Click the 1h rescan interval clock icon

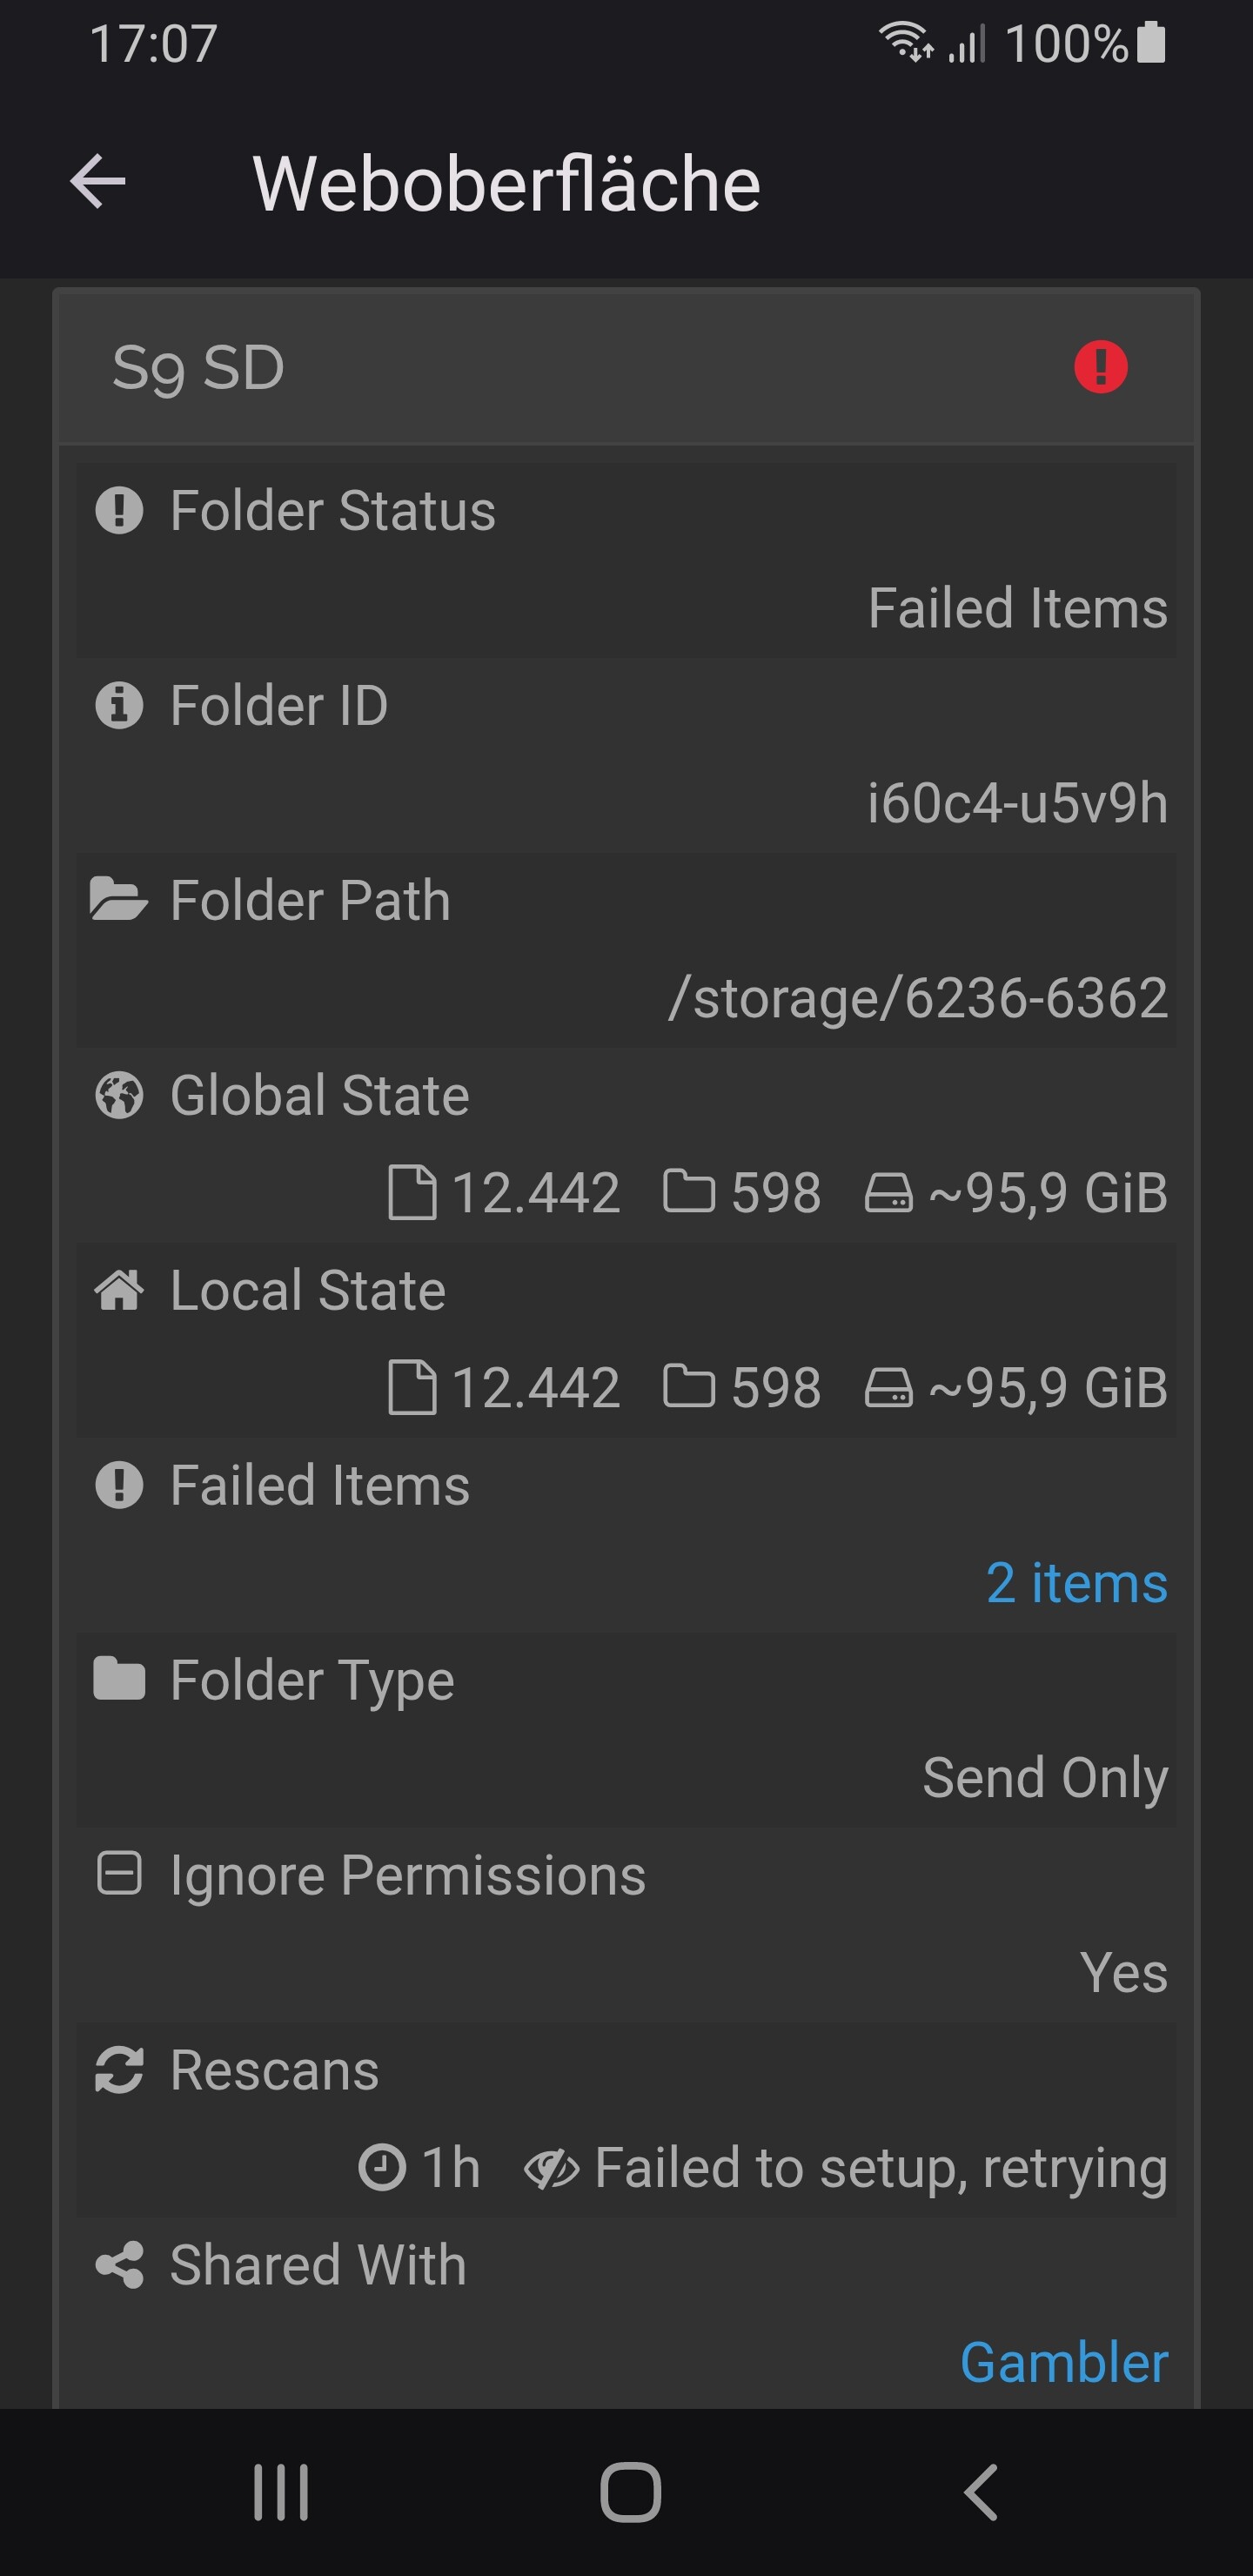coord(382,2168)
